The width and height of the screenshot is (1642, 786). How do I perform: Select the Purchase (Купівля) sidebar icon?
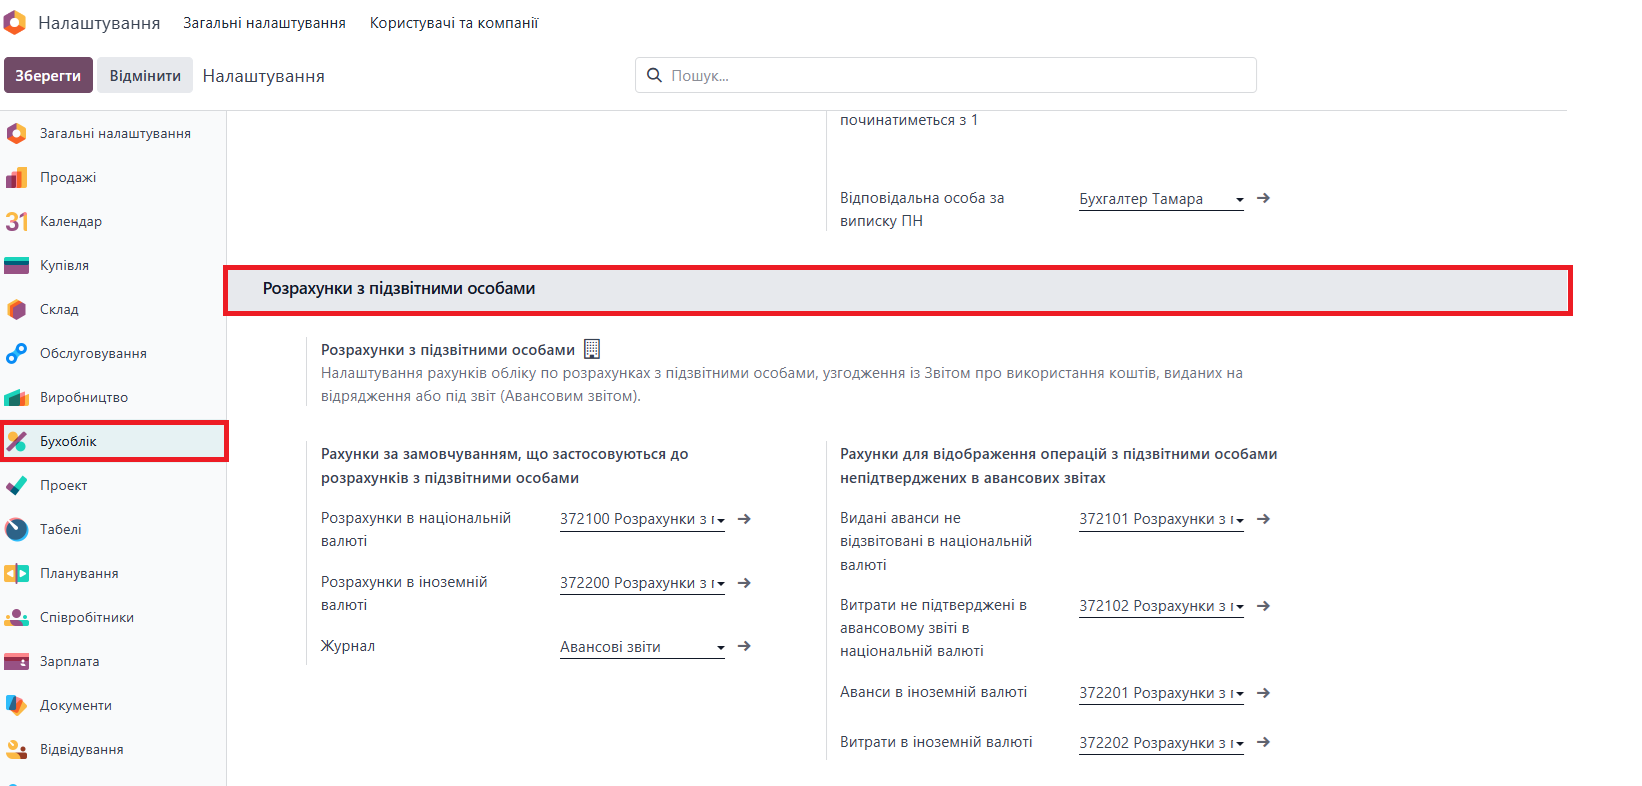(16, 266)
